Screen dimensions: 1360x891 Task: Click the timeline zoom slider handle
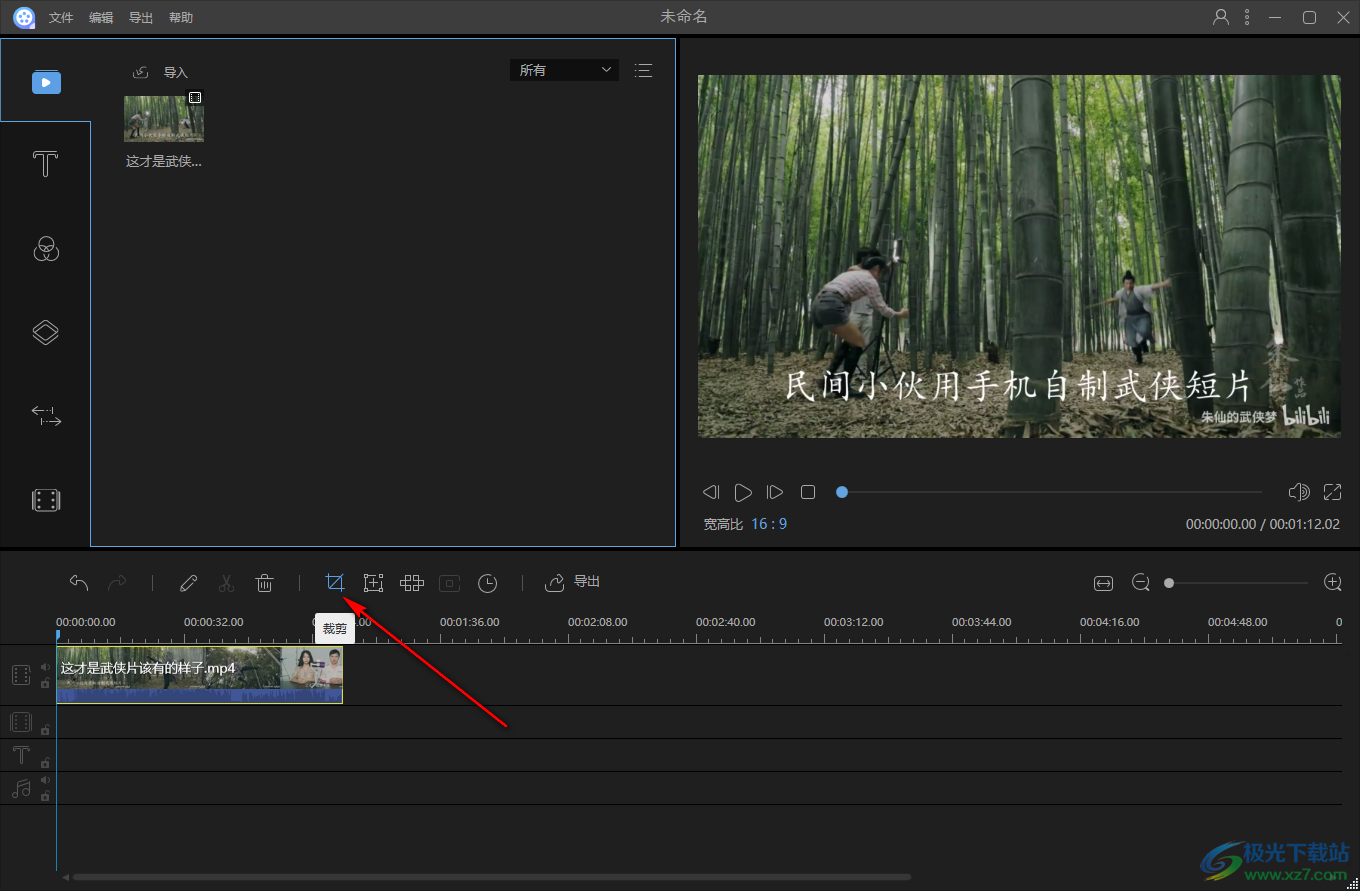[x=1169, y=583]
